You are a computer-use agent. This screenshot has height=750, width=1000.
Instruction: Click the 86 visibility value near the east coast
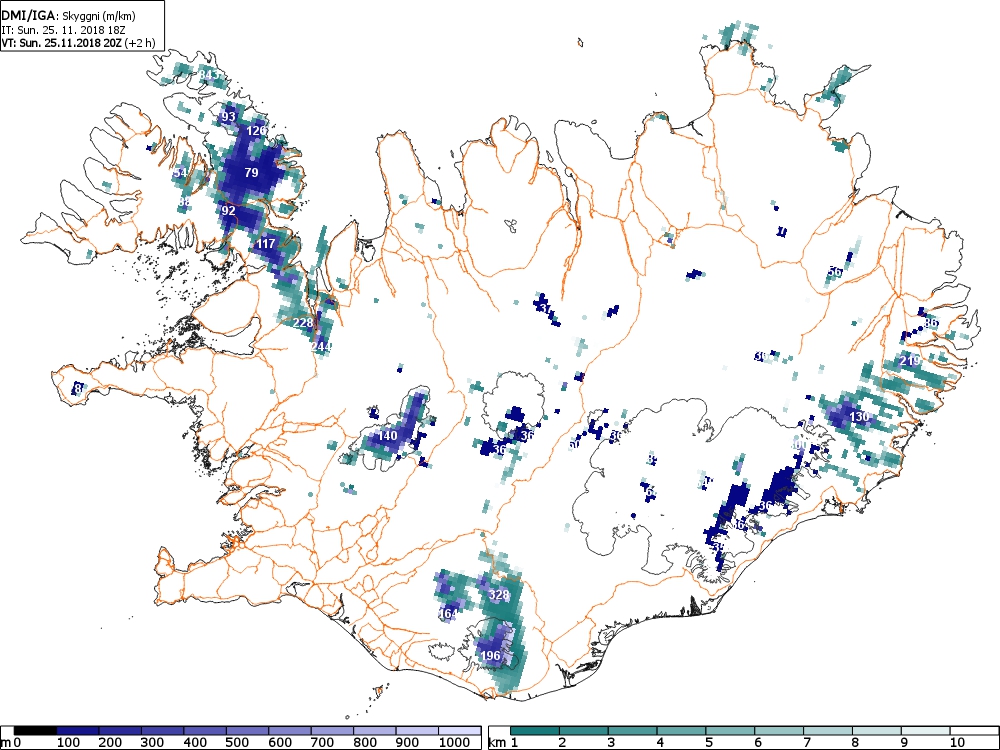coord(931,323)
